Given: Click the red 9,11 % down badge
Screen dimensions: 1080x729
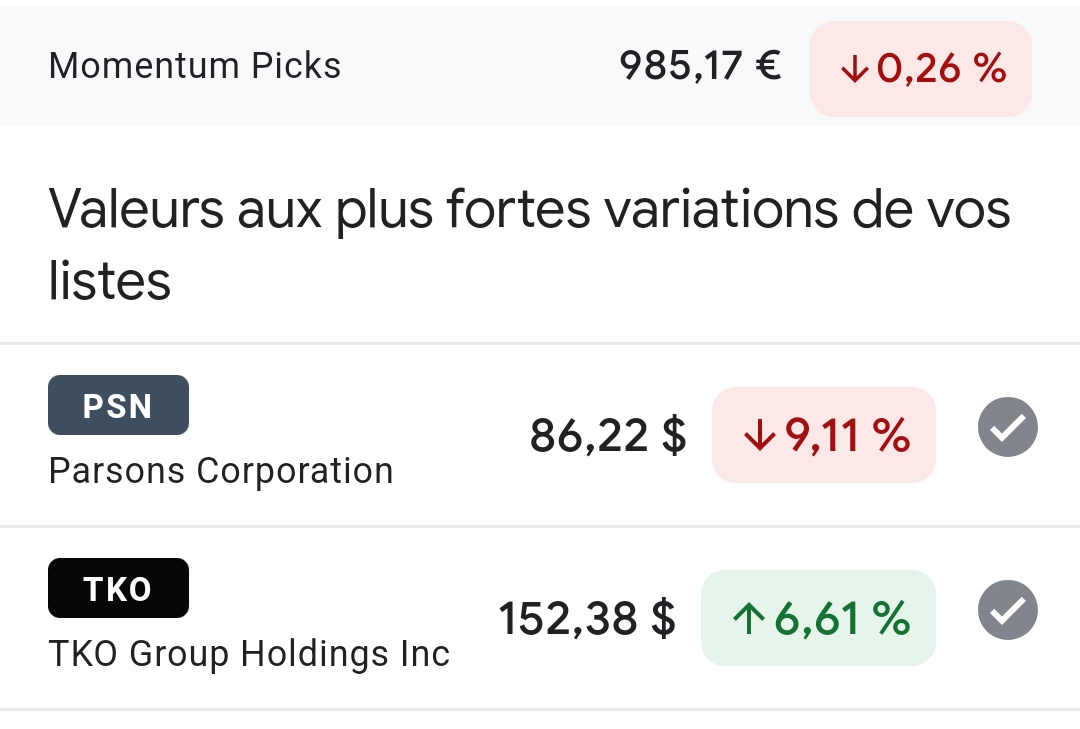Looking at the screenshot, I should pos(824,435).
